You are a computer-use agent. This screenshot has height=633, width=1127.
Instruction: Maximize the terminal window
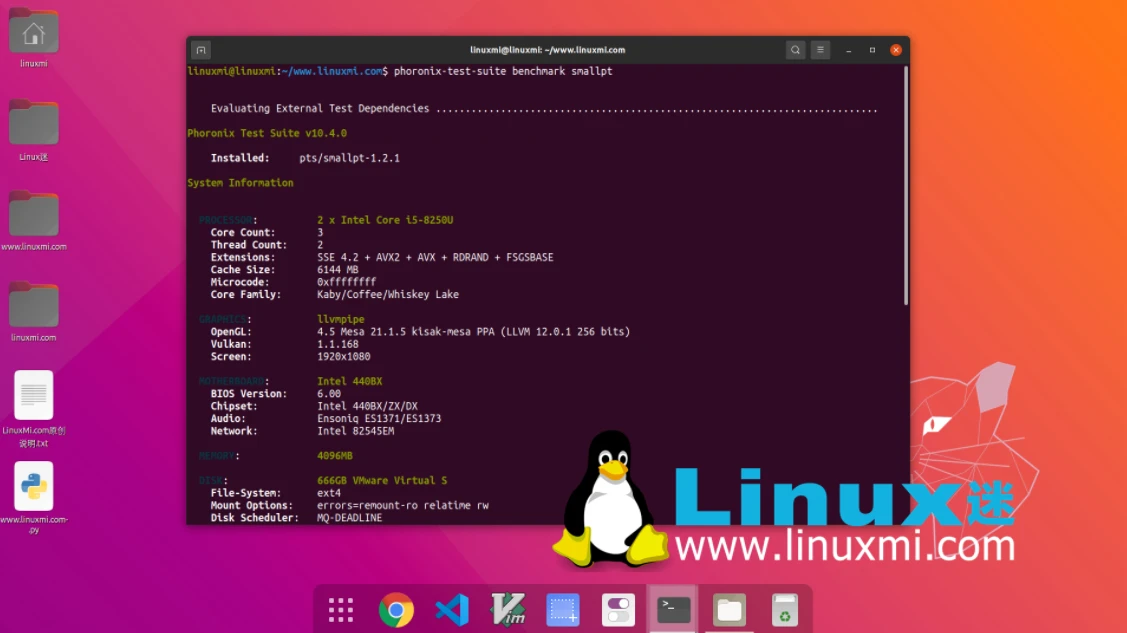tap(873, 50)
